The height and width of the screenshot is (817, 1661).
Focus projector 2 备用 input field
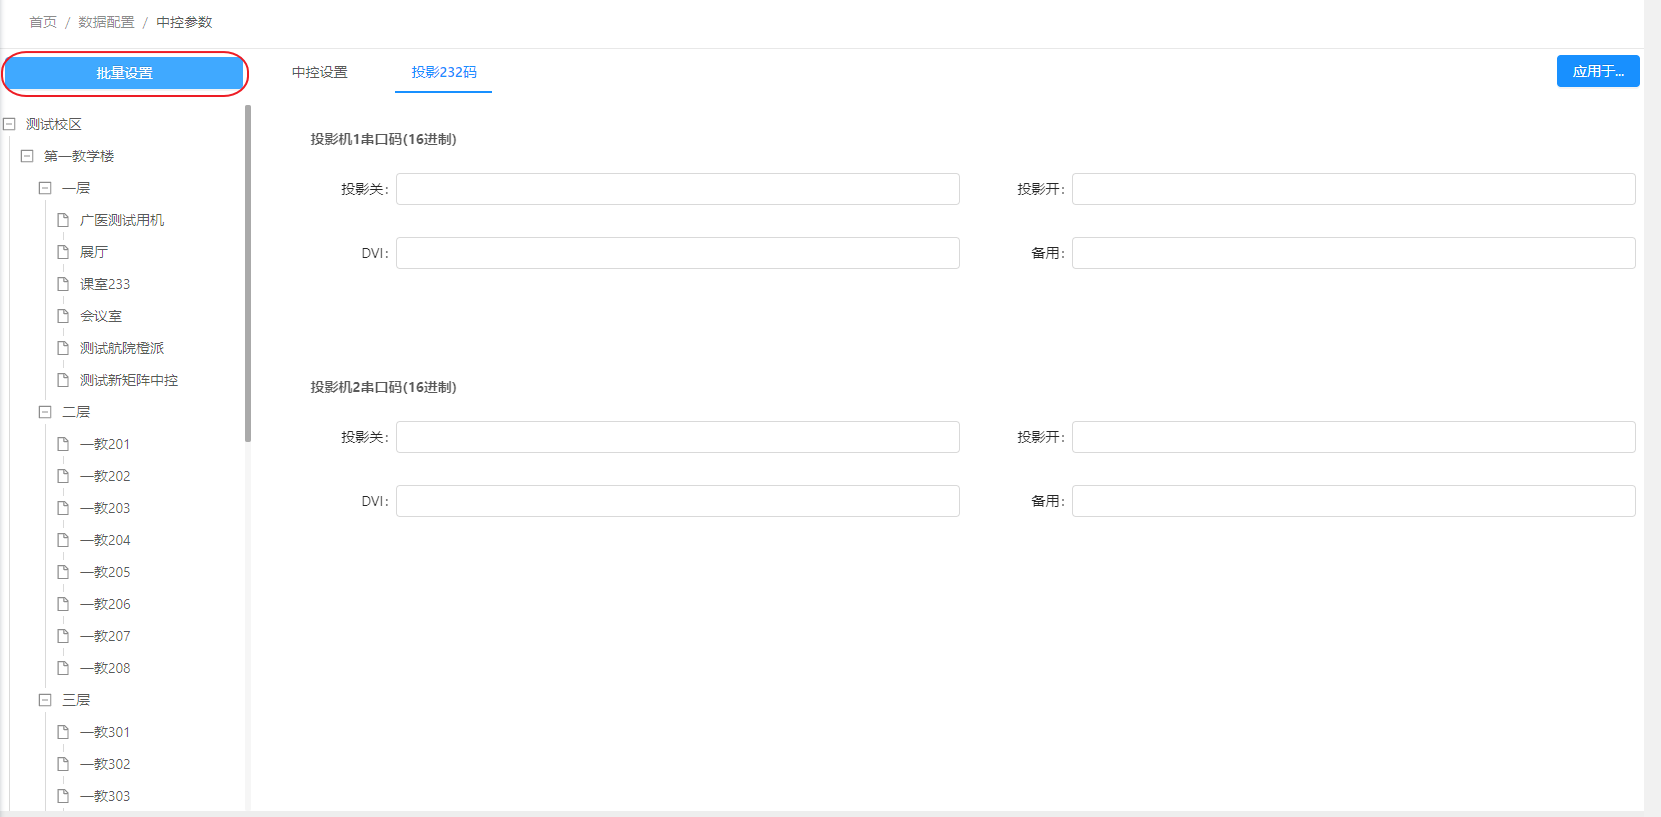coord(1354,501)
